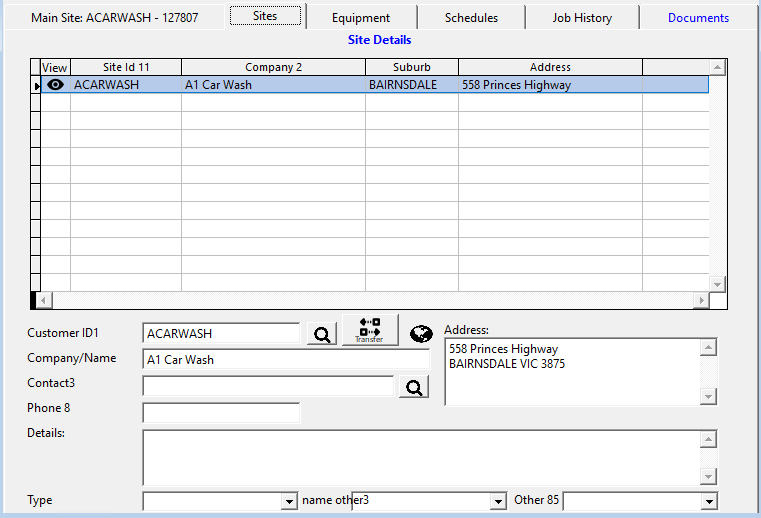Click into the Details text area
Screen dimensions: 761x518
click(421, 457)
